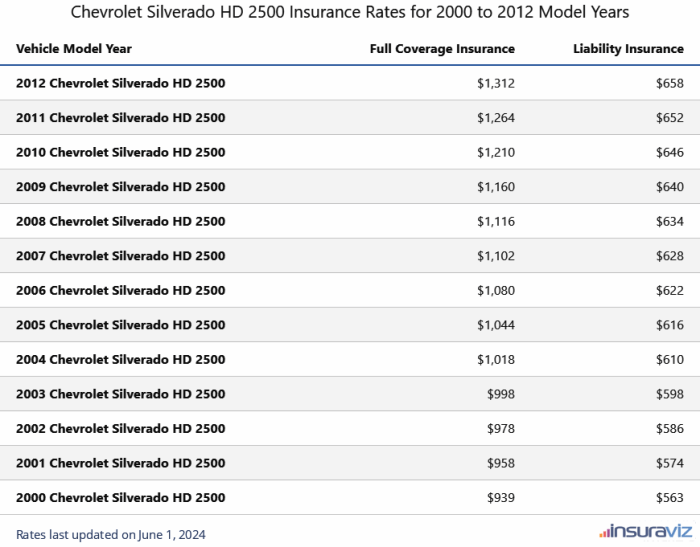Screen dimensions: 700x547
Task: Click the $1,080 full coverage value
Action: tap(496, 290)
